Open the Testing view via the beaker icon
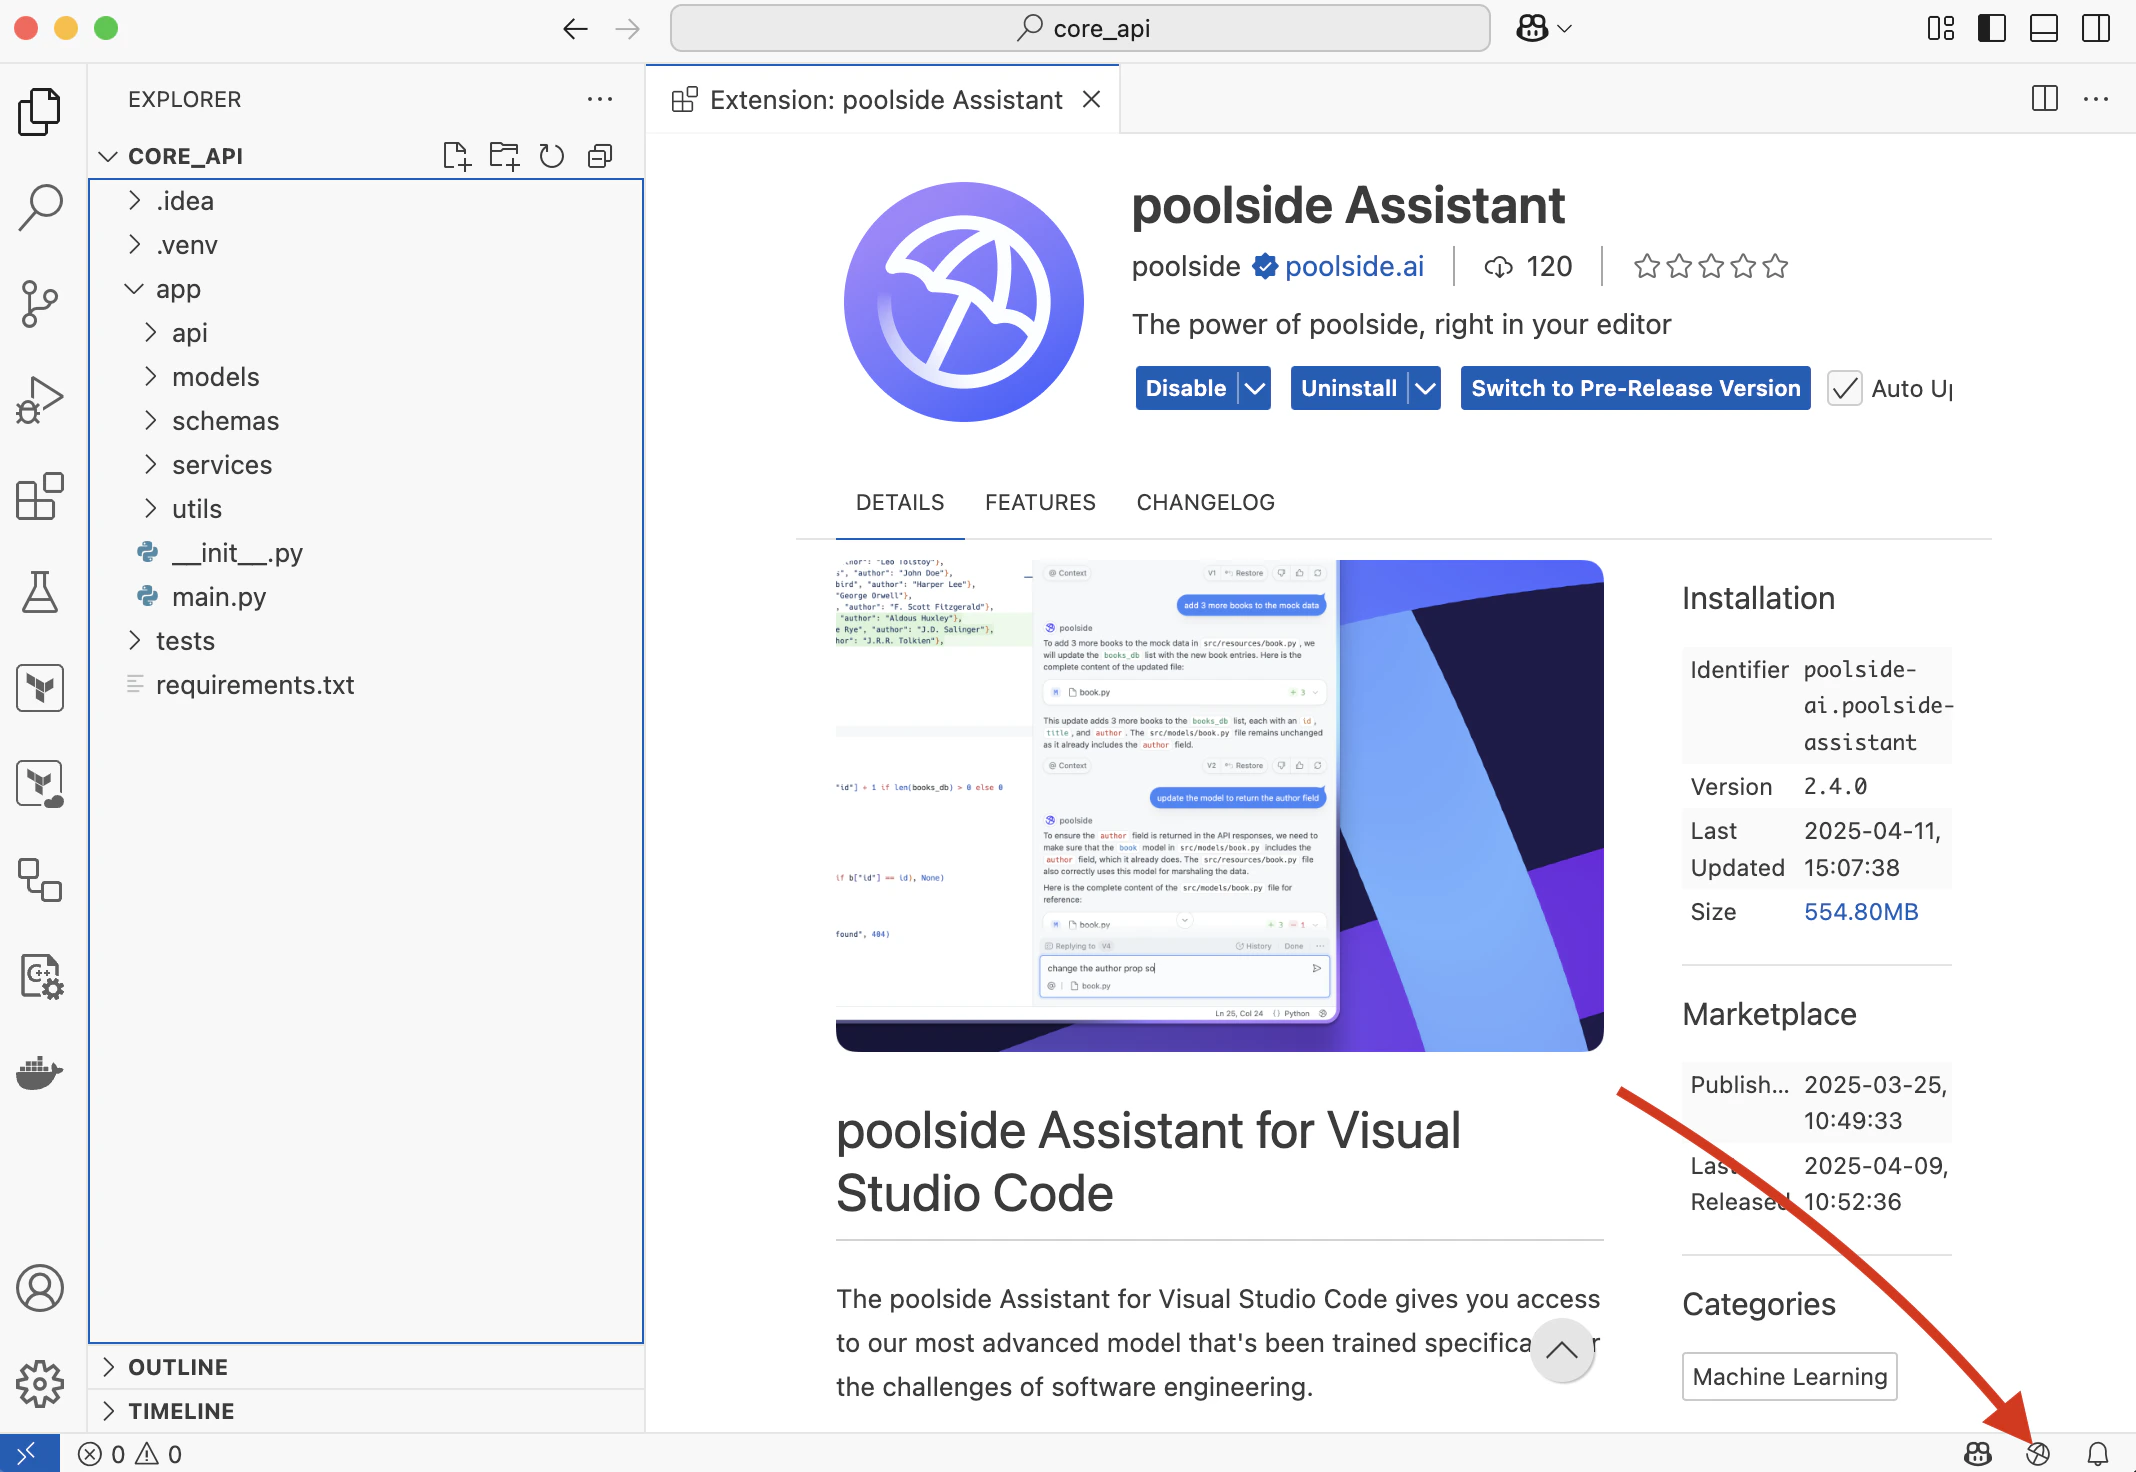Screen dimensions: 2136x1472 coord(40,592)
